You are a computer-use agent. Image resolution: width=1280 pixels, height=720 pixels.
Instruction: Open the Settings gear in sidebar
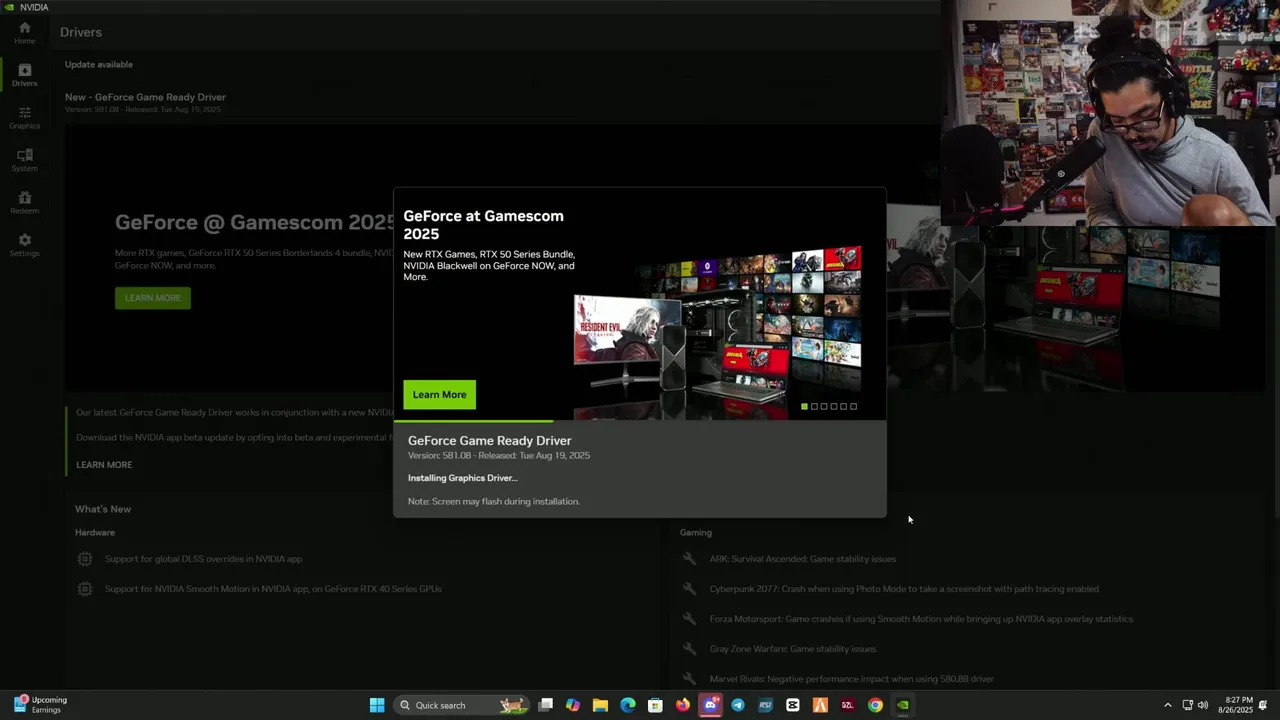click(x=24, y=245)
